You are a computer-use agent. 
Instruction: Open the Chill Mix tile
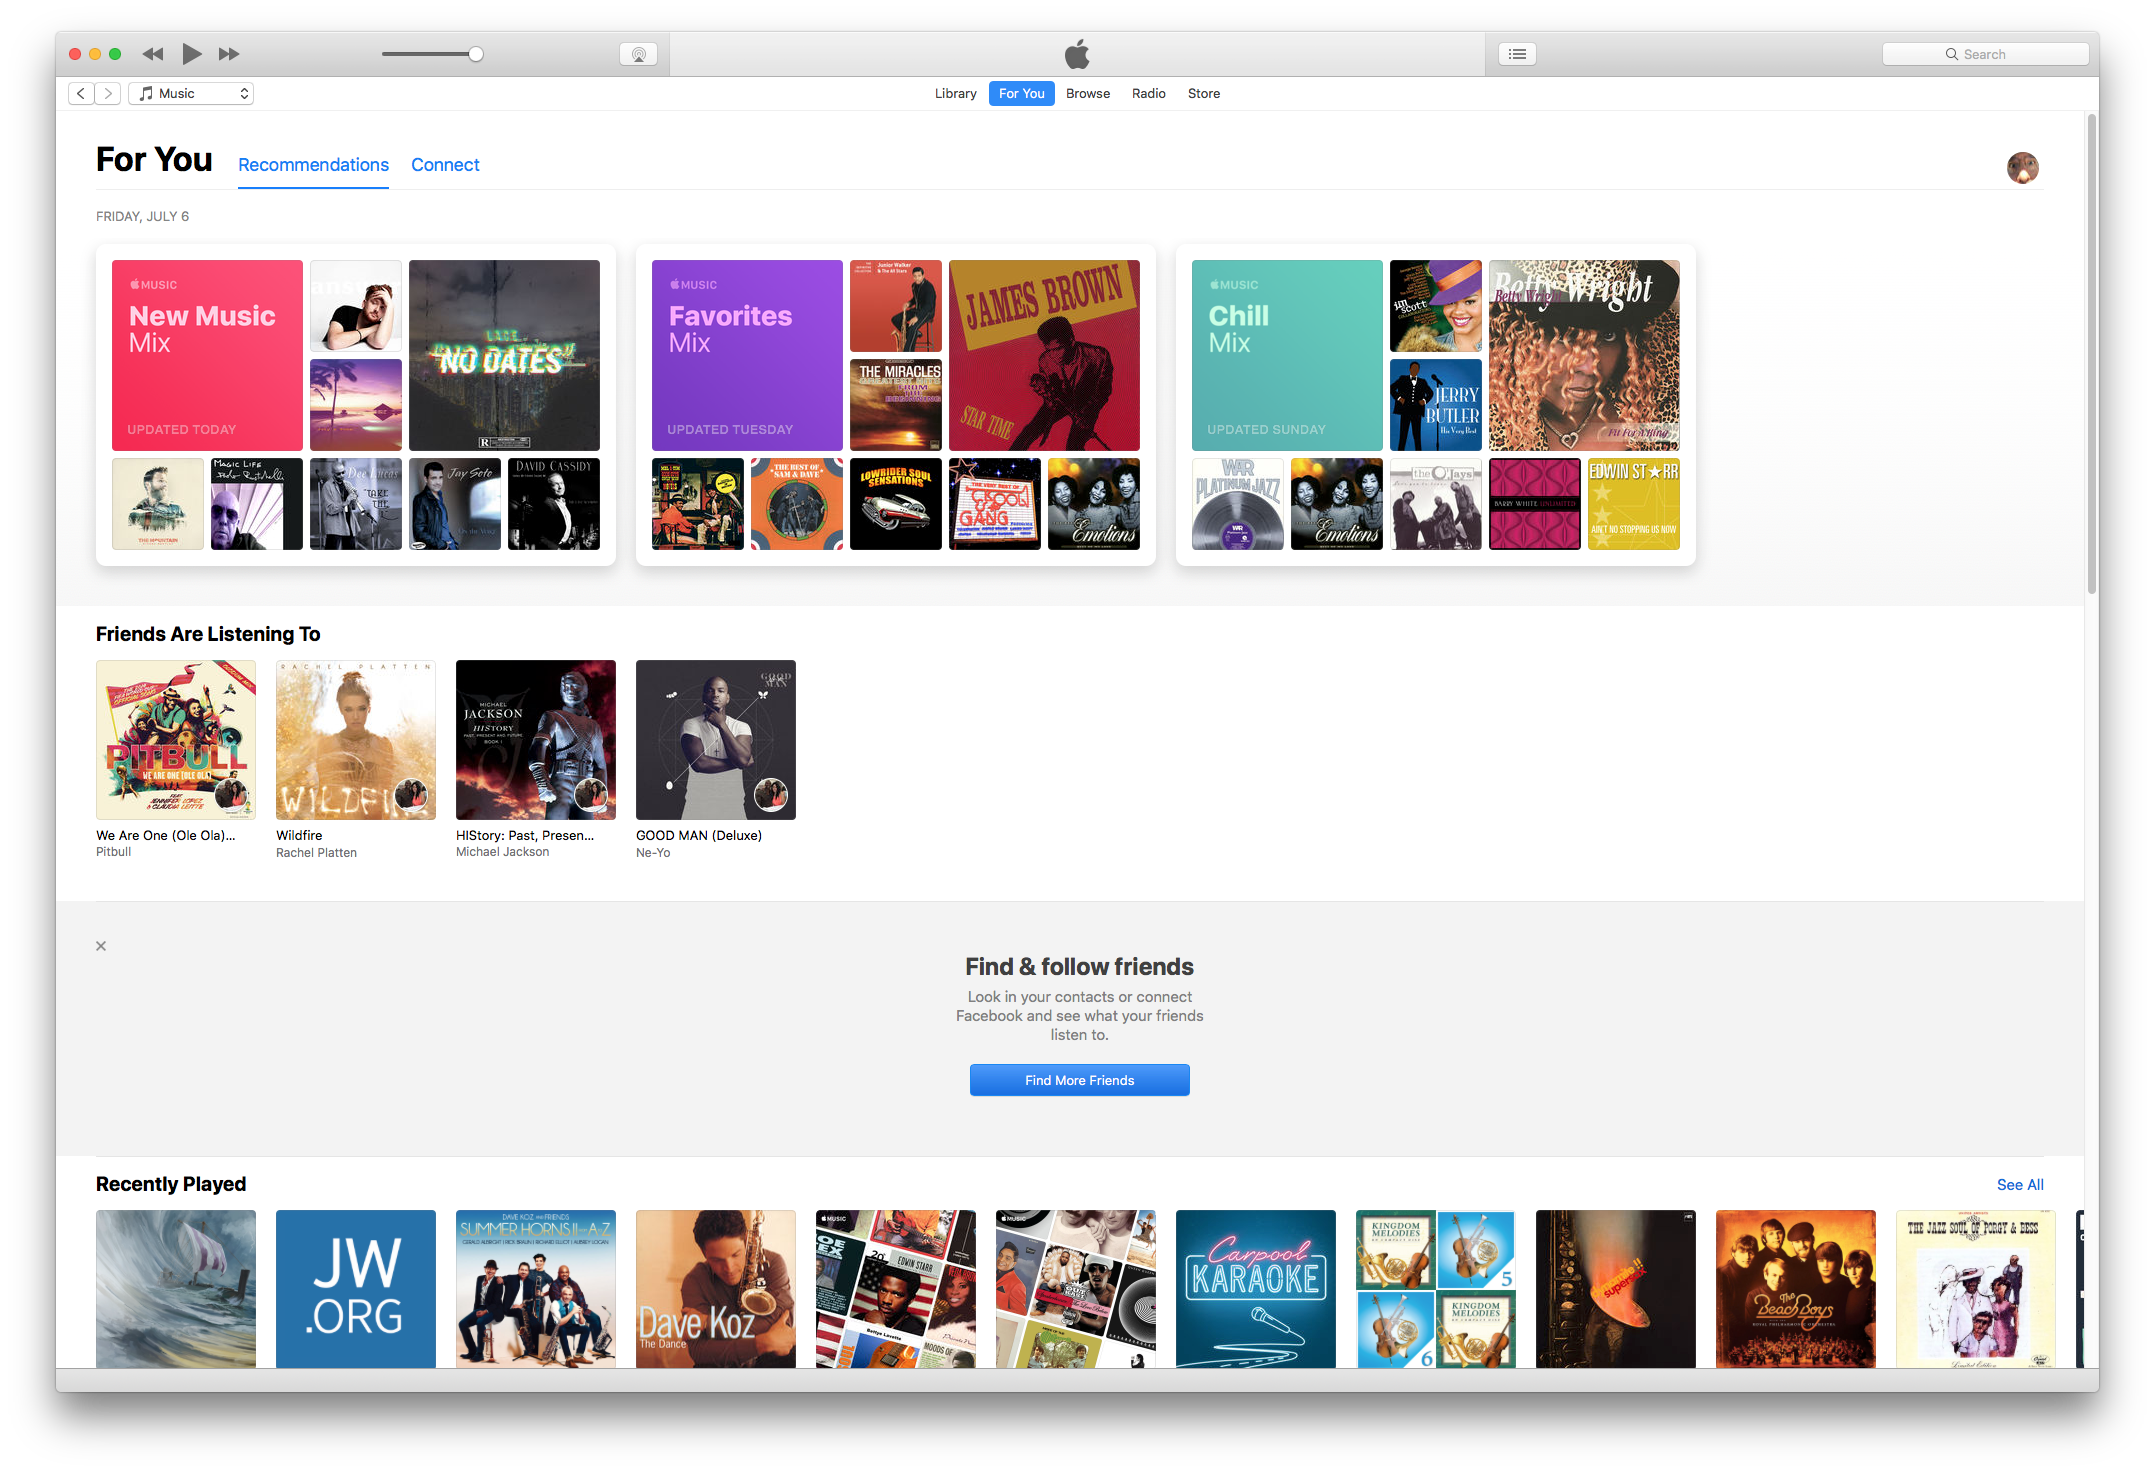pyautogui.click(x=1287, y=355)
